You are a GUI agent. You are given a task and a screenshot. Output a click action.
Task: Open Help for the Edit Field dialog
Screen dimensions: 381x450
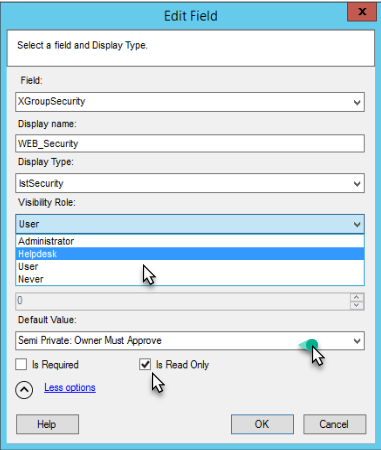point(47,424)
